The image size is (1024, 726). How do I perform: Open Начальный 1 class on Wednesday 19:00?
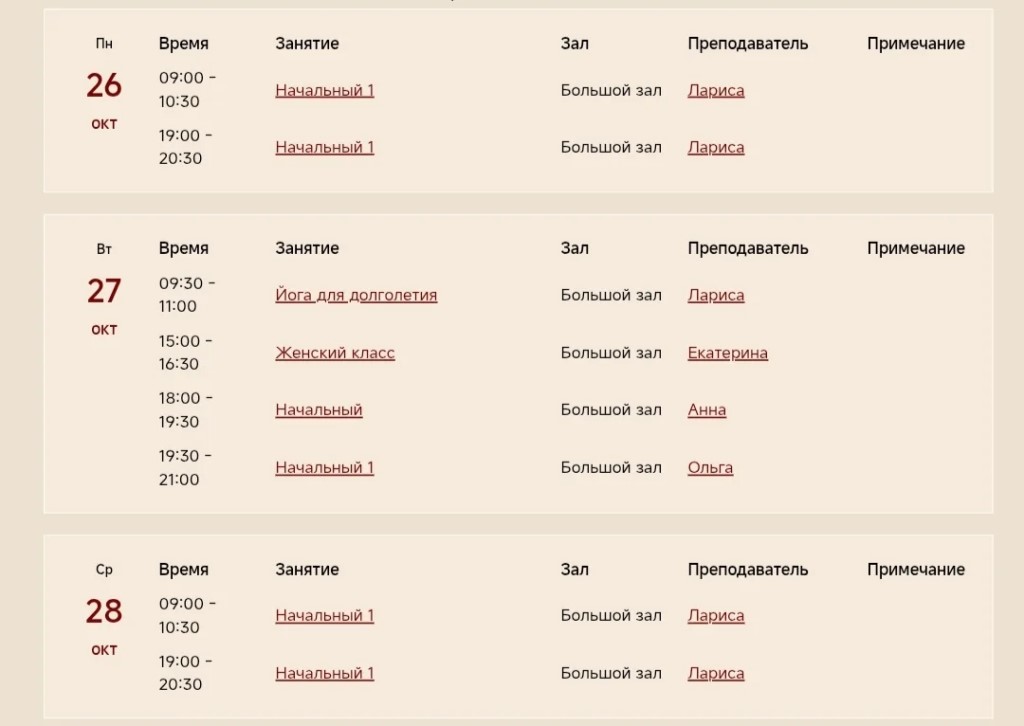point(325,673)
